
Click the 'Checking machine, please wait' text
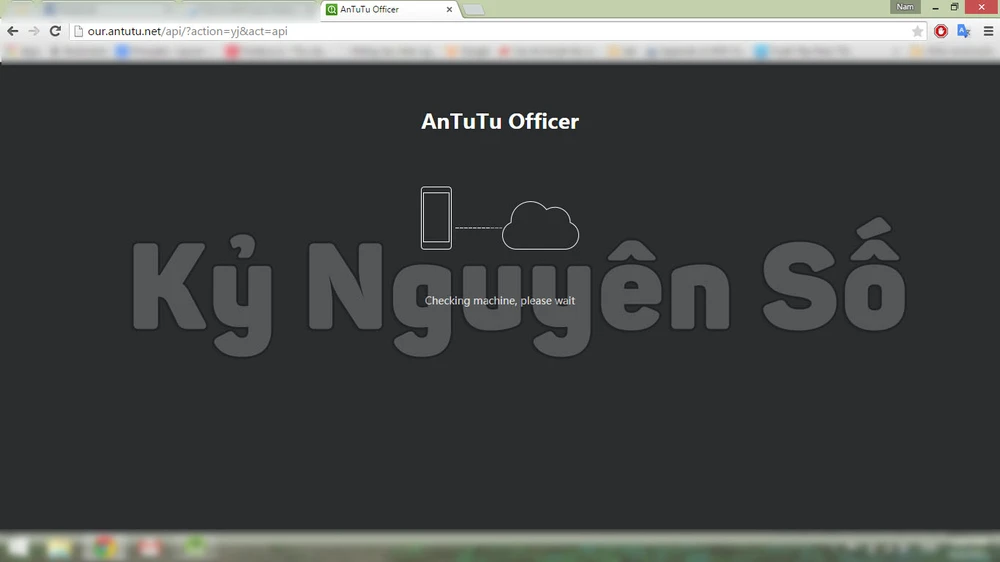[x=500, y=301]
